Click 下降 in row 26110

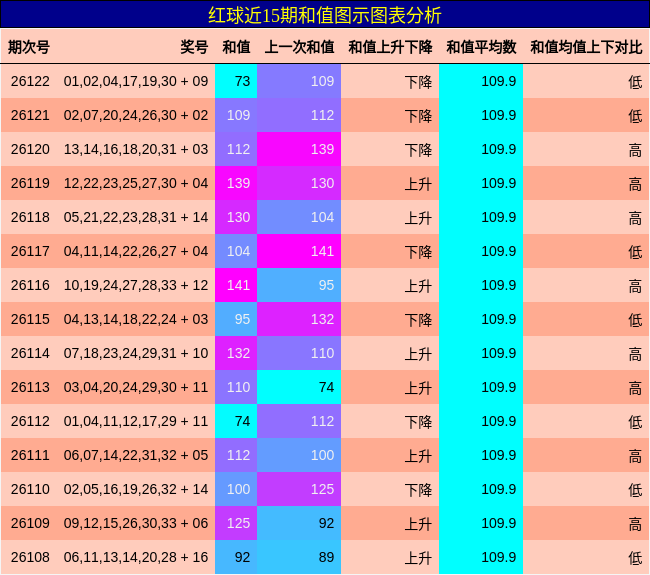click(x=418, y=490)
